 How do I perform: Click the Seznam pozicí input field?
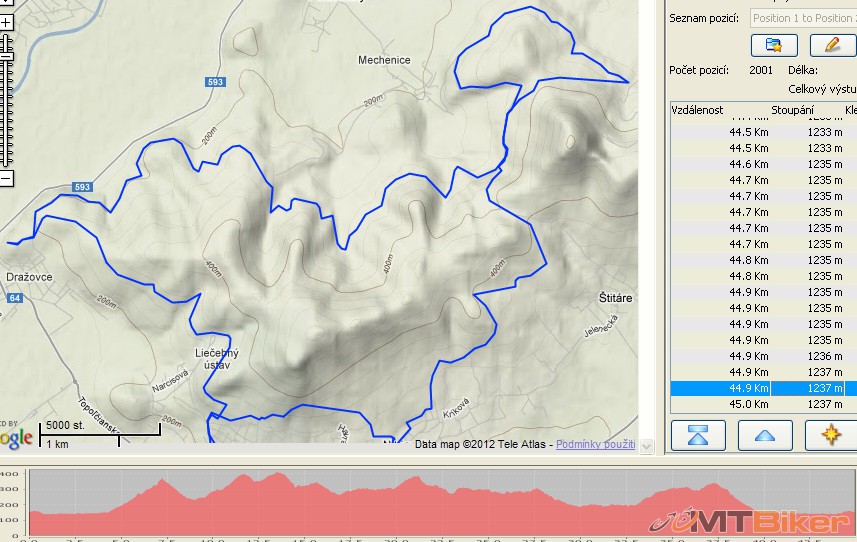(x=802, y=18)
